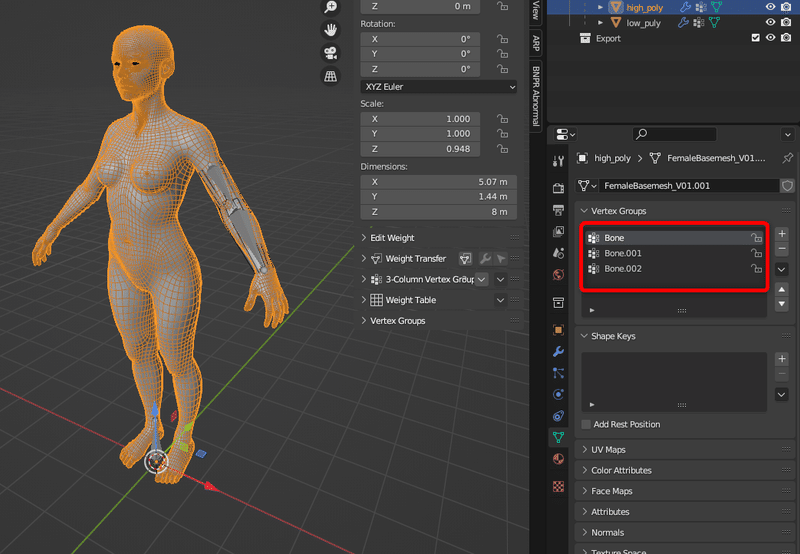
Task: Click the Weight Transfer mesh icon button
Action: pos(465,259)
